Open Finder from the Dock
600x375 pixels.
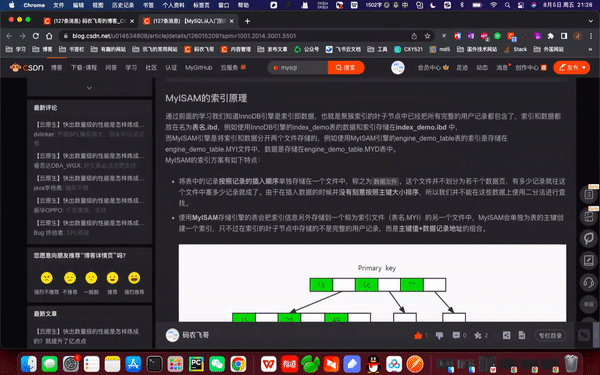click(29, 364)
